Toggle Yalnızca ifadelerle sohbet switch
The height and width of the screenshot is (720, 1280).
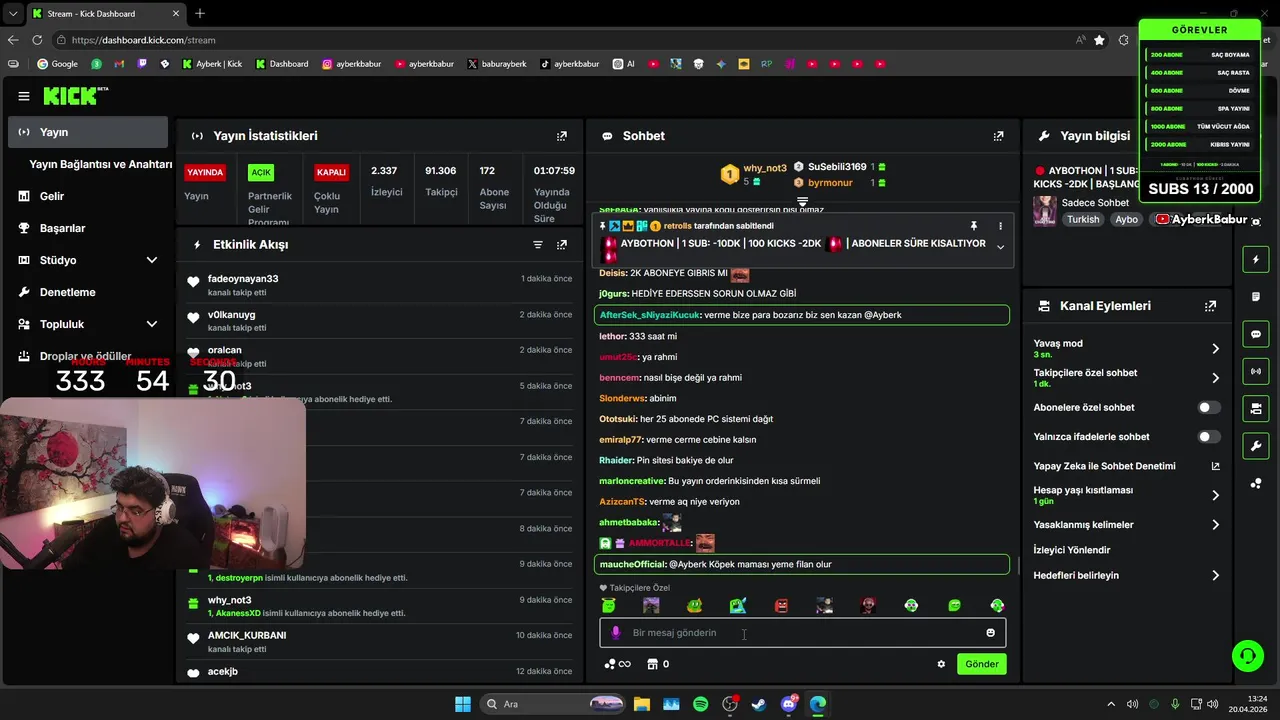point(1209,437)
